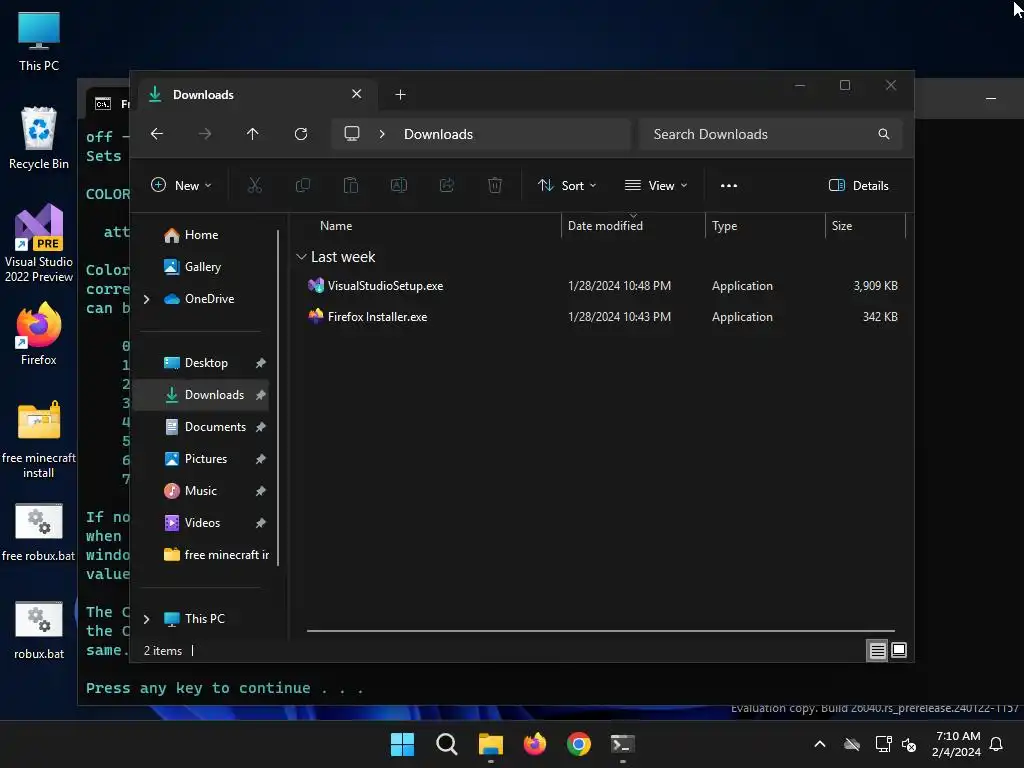
Task: Click the horizontal scrollbar in file list
Action: (600, 631)
